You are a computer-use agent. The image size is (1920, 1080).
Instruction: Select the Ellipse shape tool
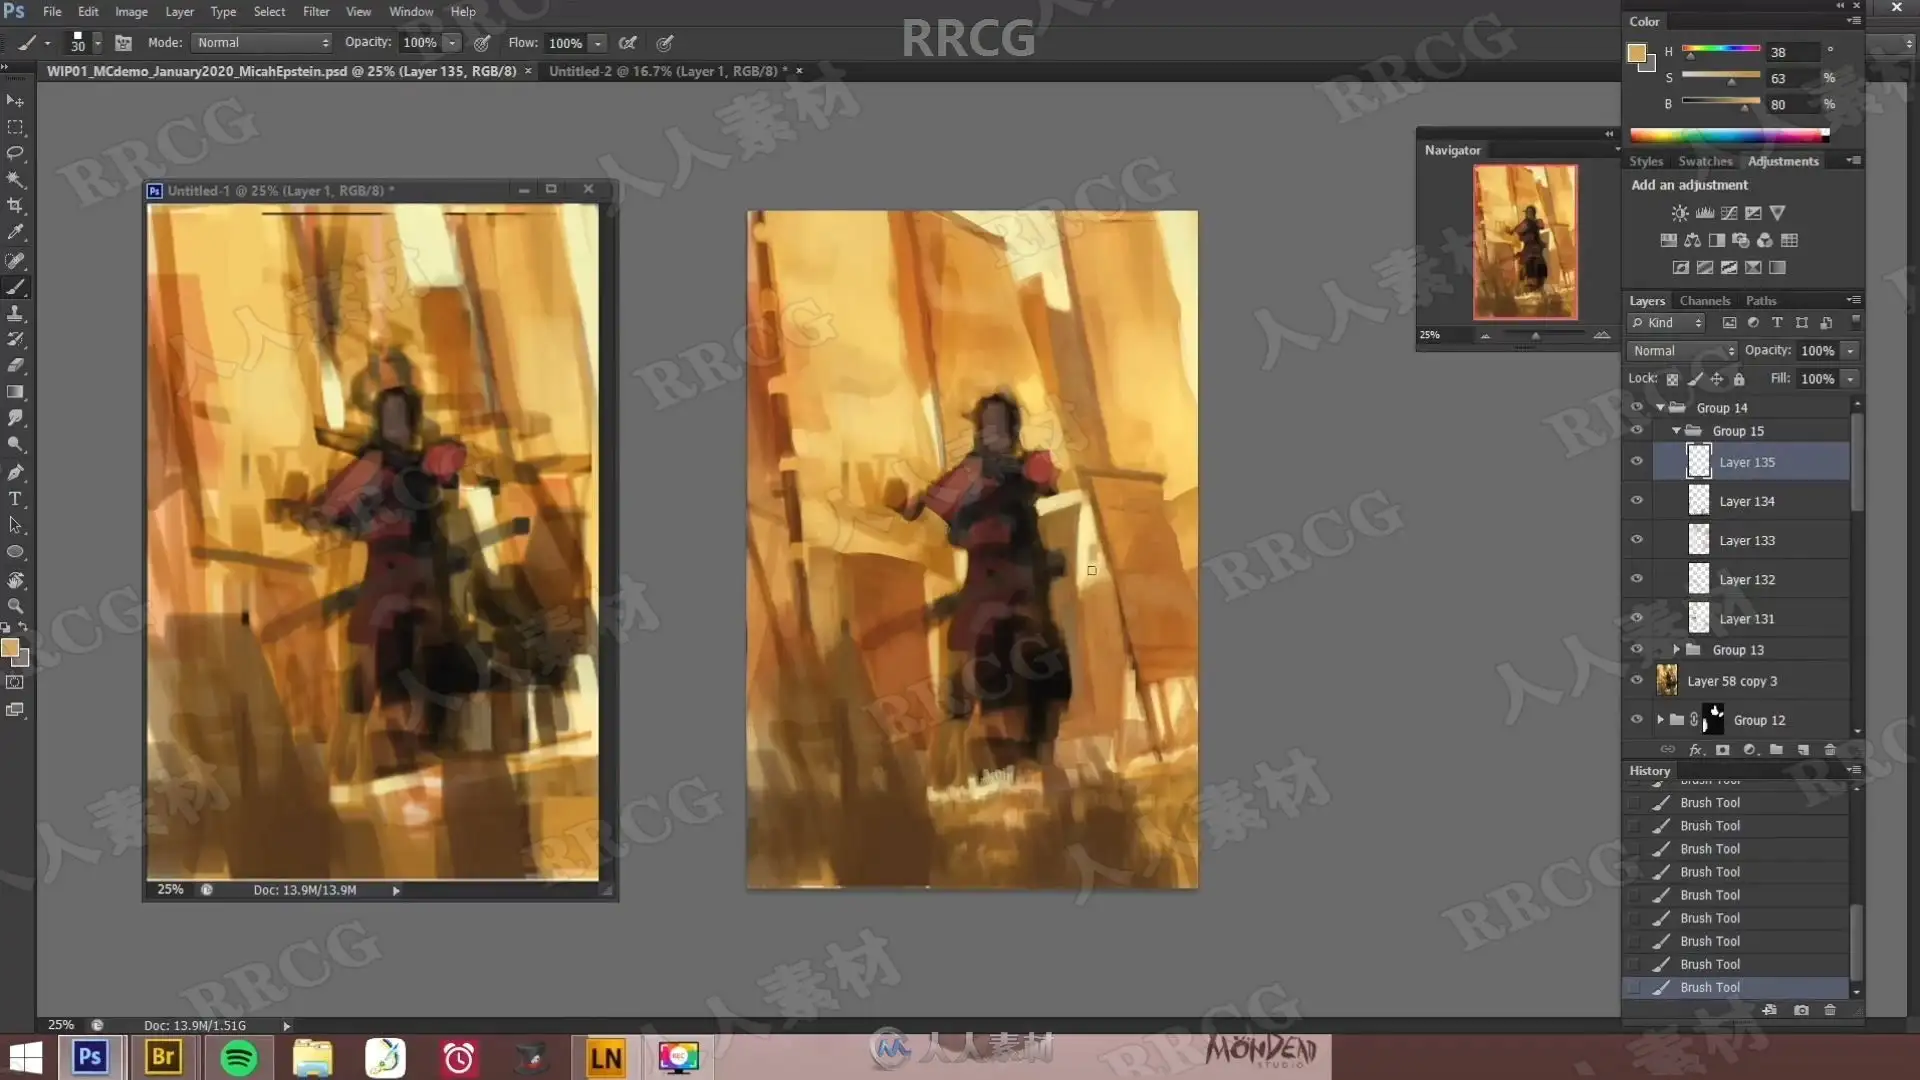(x=15, y=552)
